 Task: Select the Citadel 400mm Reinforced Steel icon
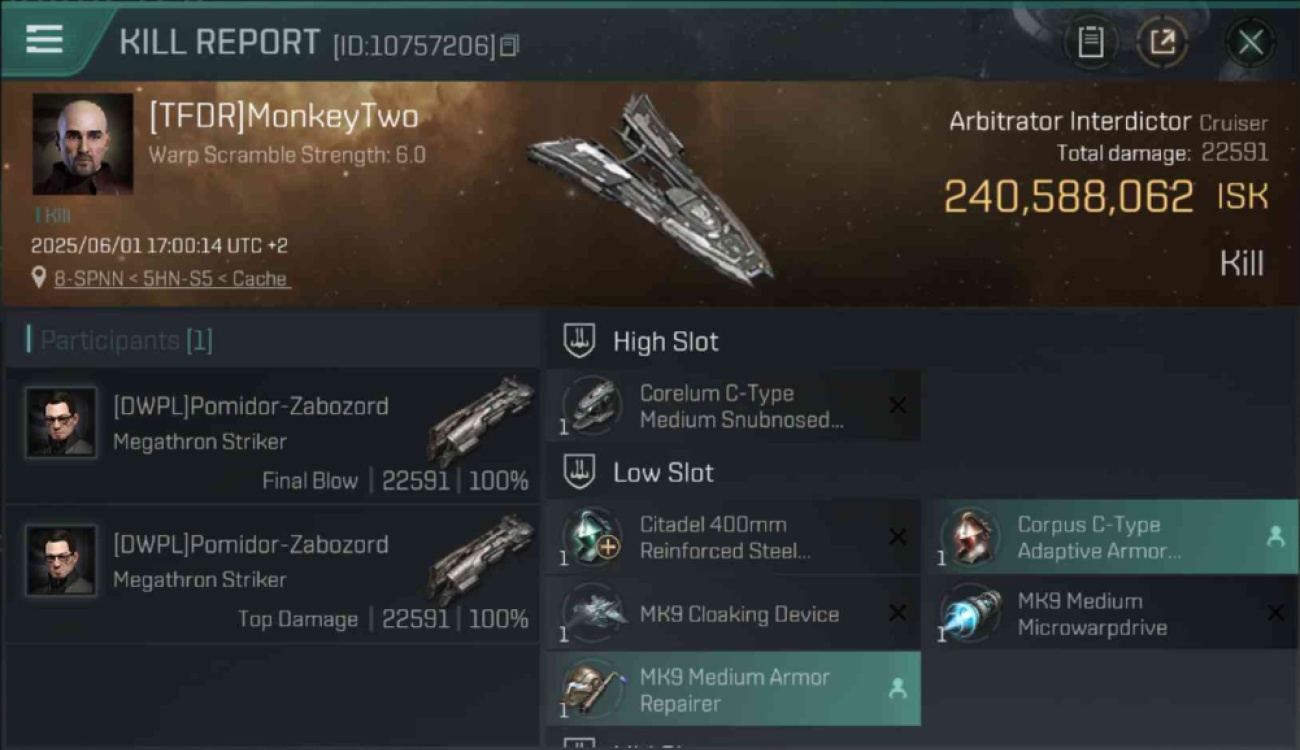(x=591, y=537)
